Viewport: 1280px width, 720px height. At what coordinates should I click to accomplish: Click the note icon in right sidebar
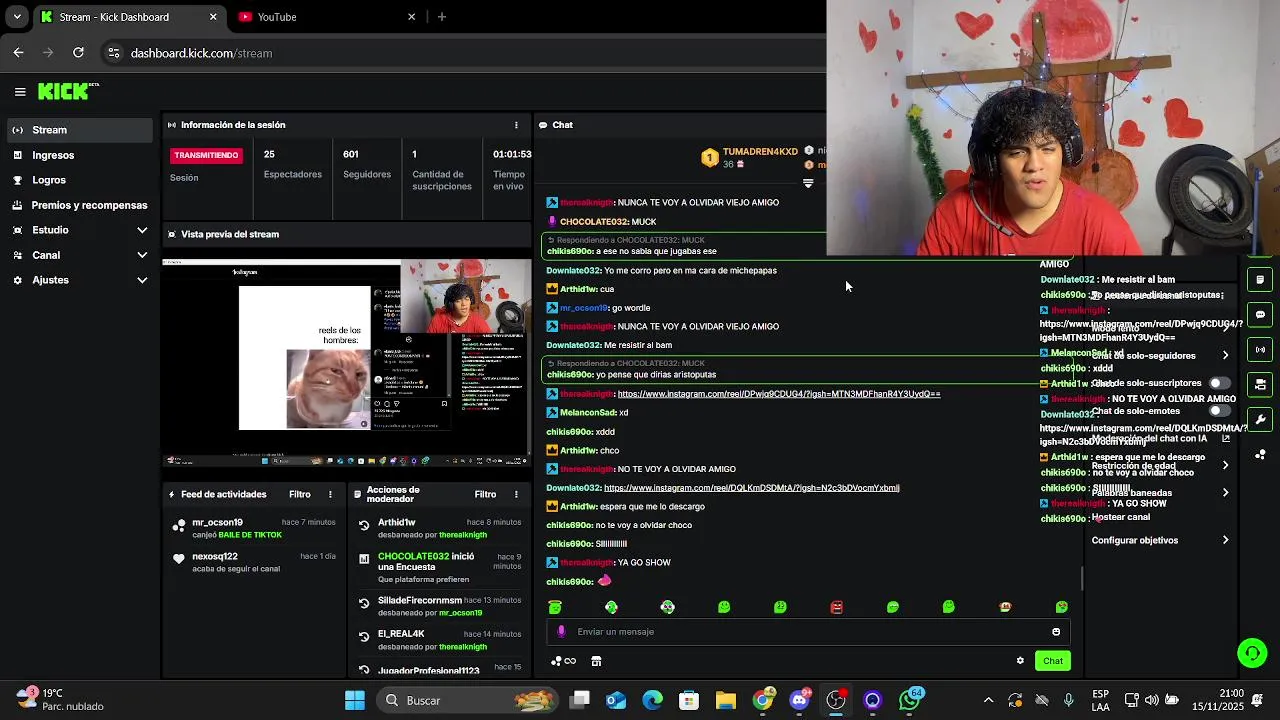(1260, 280)
